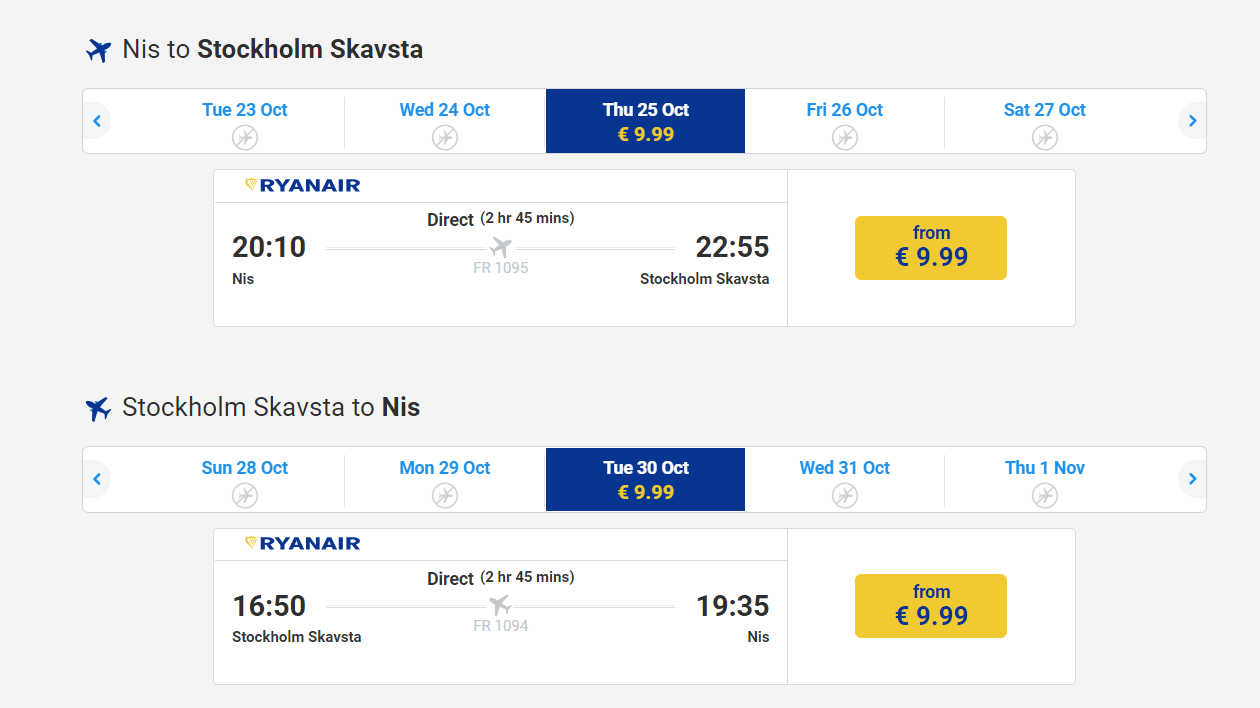
Task: Click the plane icon beside Nis to Stockholm Skavsta
Action: click(x=98, y=50)
